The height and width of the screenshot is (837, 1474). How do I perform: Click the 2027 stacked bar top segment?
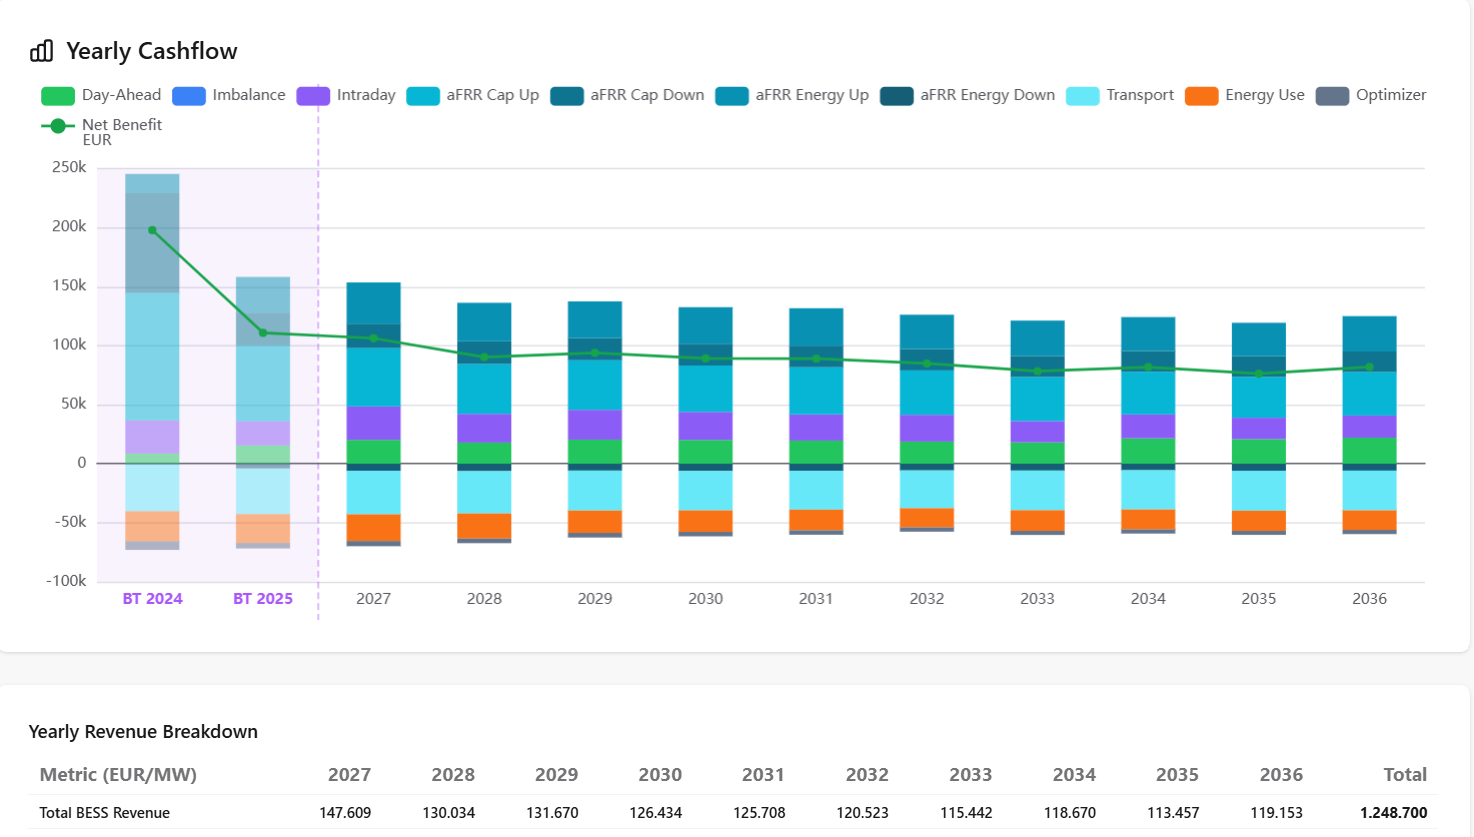coord(373,302)
